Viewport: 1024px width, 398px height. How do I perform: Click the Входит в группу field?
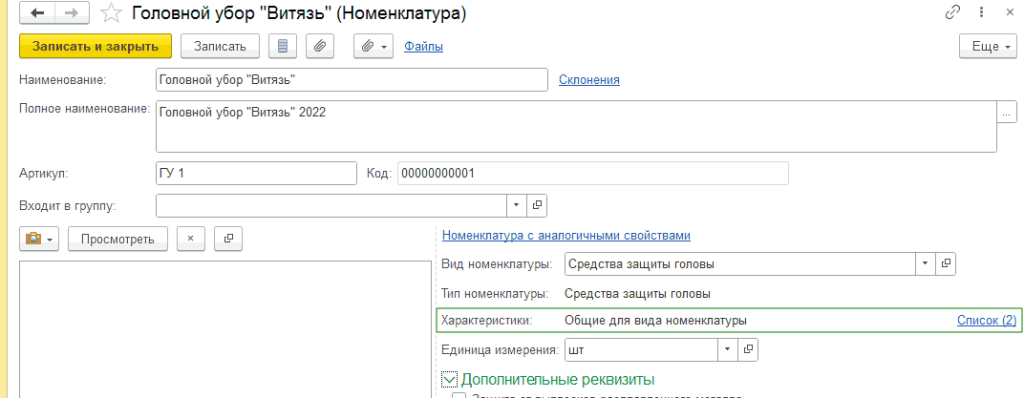pyautogui.click(x=332, y=205)
